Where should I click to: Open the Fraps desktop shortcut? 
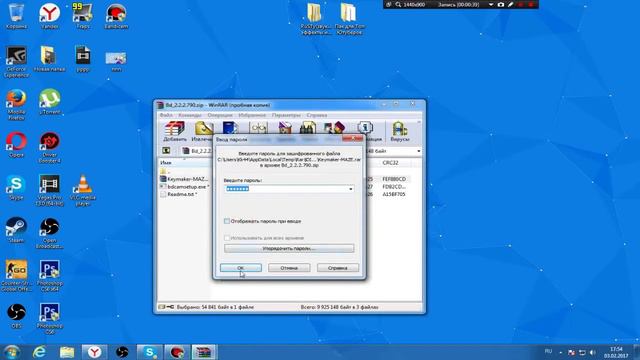click(83, 16)
